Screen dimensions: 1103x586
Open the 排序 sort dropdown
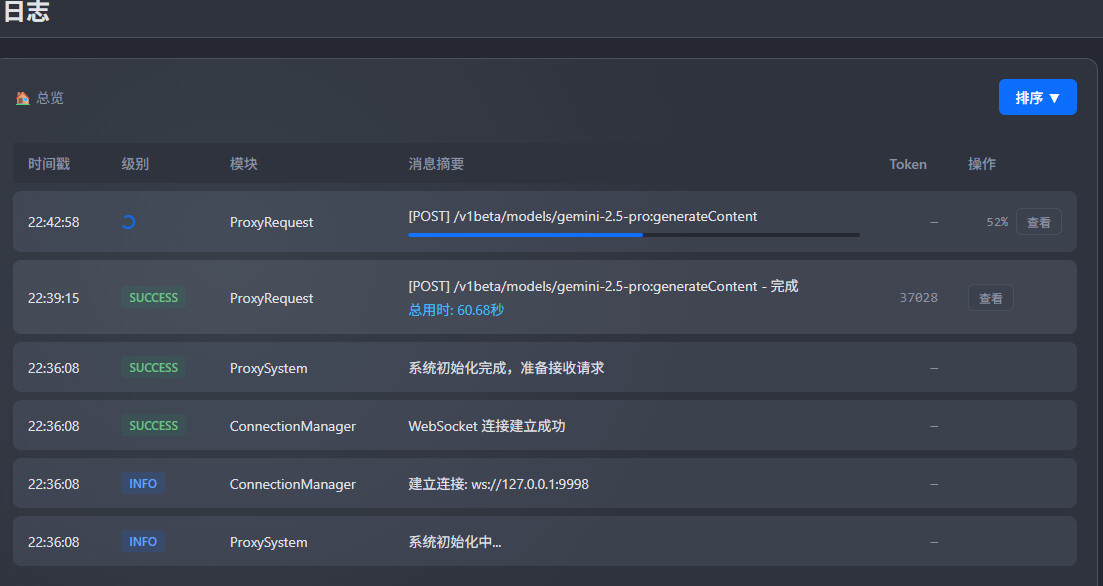(x=1037, y=97)
